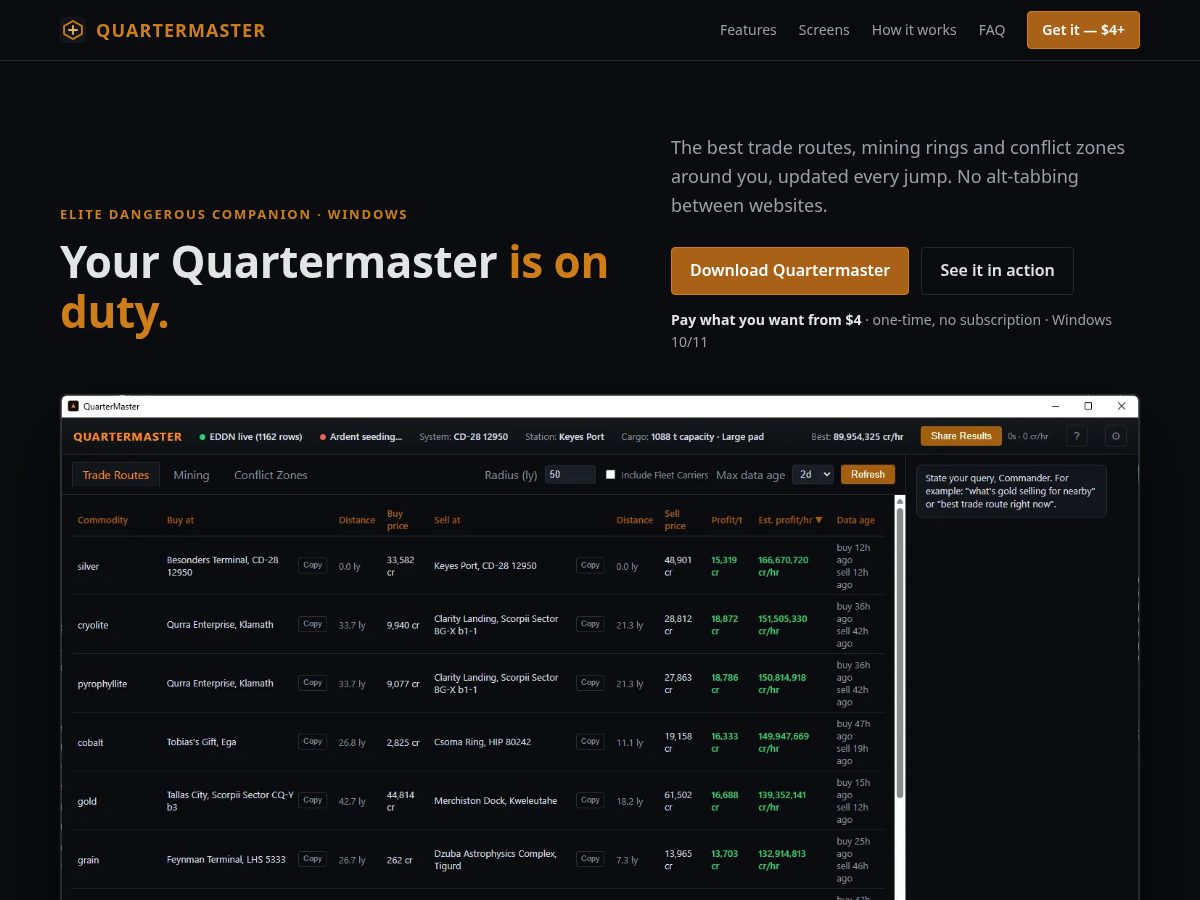Click the Sell price column header
1200x900 pixels.
[x=675, y=520]
